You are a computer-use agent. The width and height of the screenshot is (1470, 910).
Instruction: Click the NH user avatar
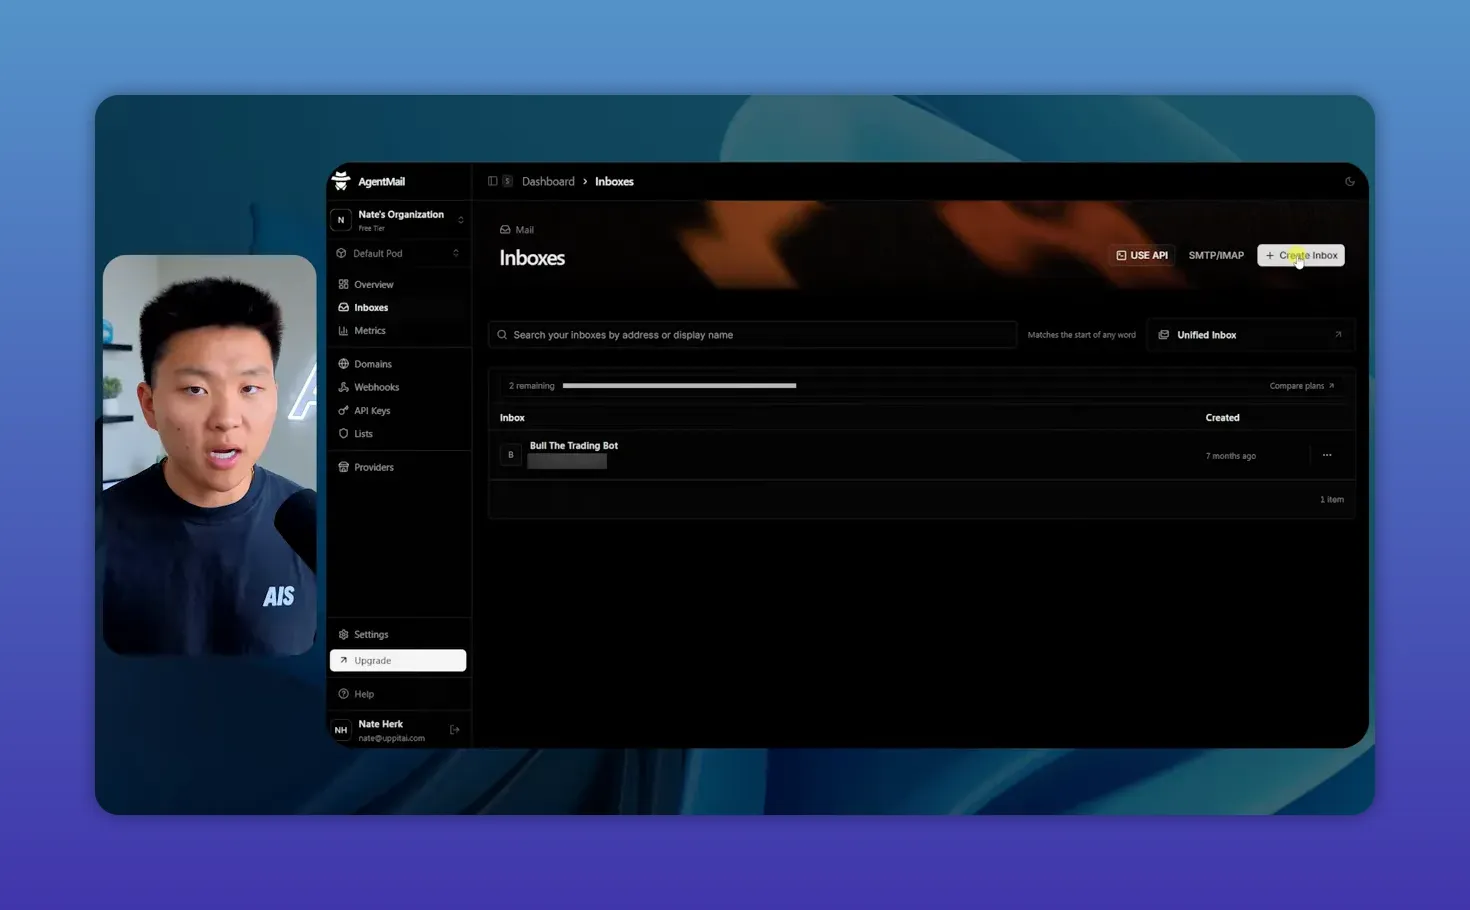pos(341,730)
